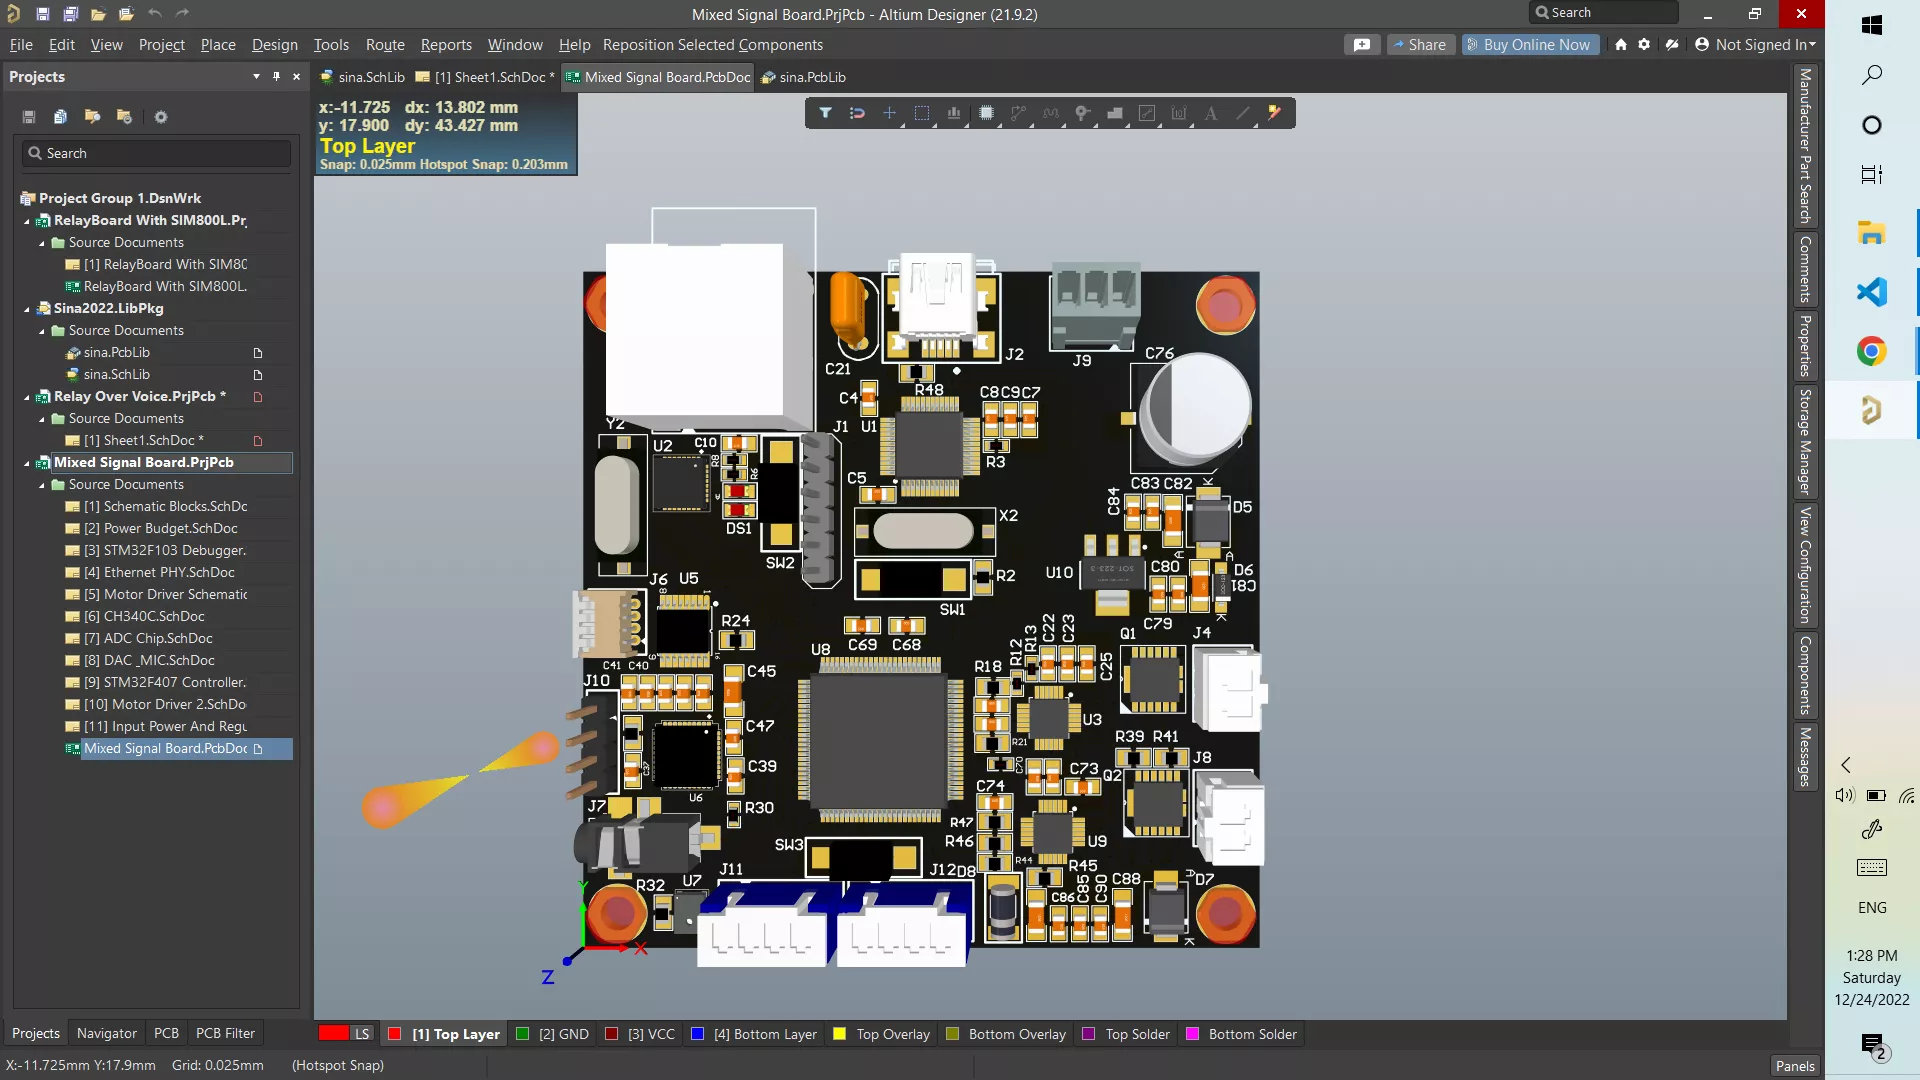Image resolution: width=1920 pixels, height=1080 pixels.
Task: Open the Align Objects bar-chart tool
Action: click(x=954, y=113)
